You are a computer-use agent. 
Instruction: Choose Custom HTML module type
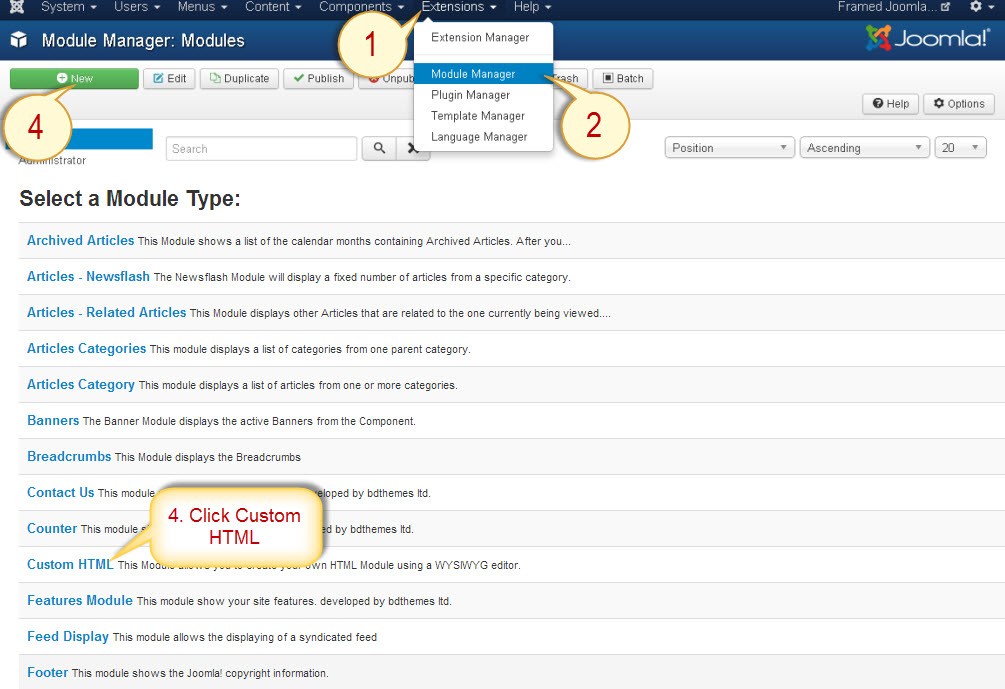pyautogui.click(x=70, y=564)
